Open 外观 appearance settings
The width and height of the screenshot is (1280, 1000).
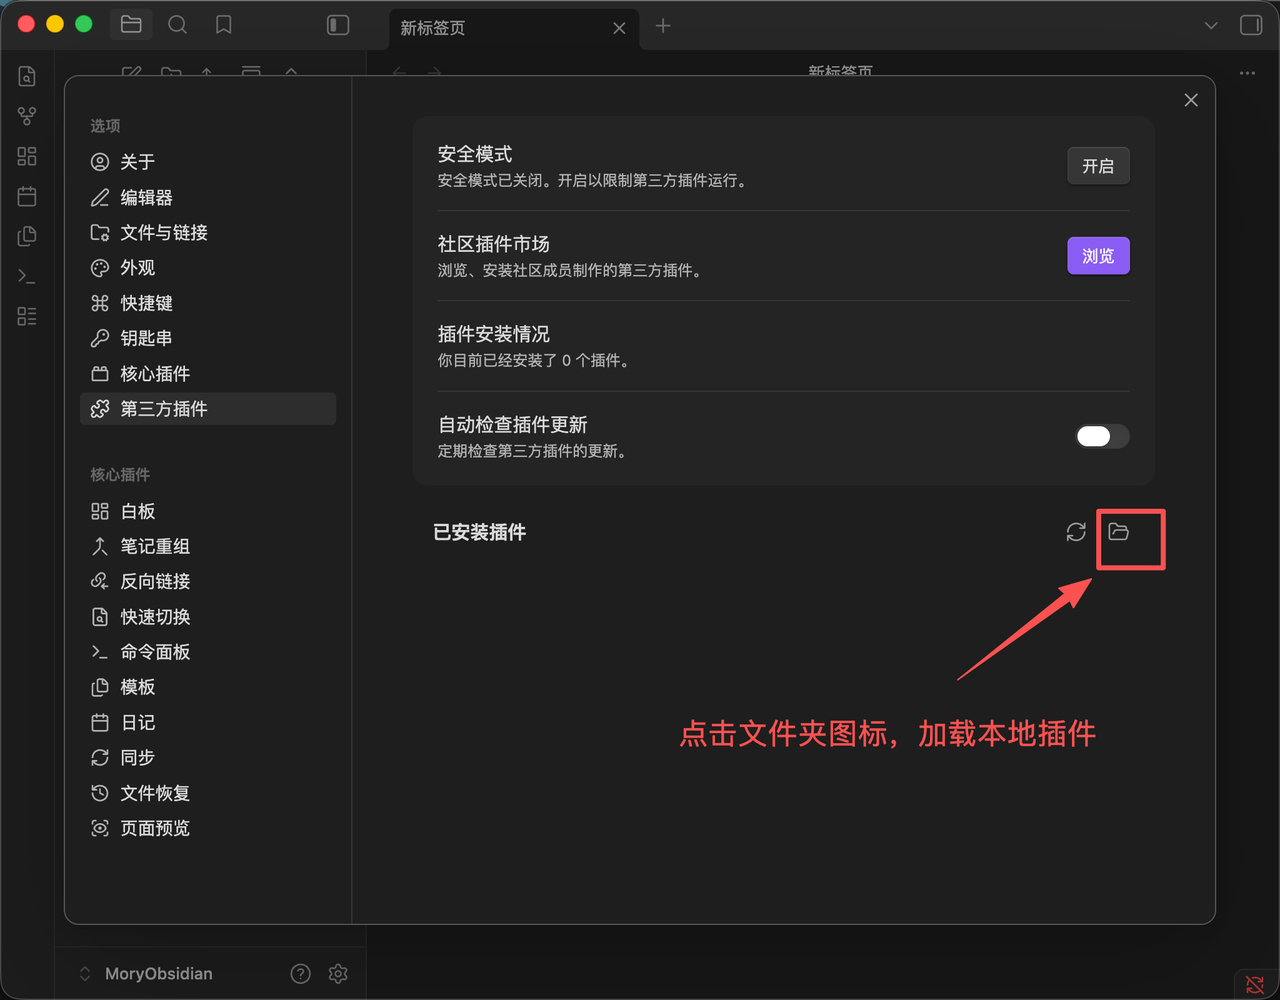pos(208,267)
